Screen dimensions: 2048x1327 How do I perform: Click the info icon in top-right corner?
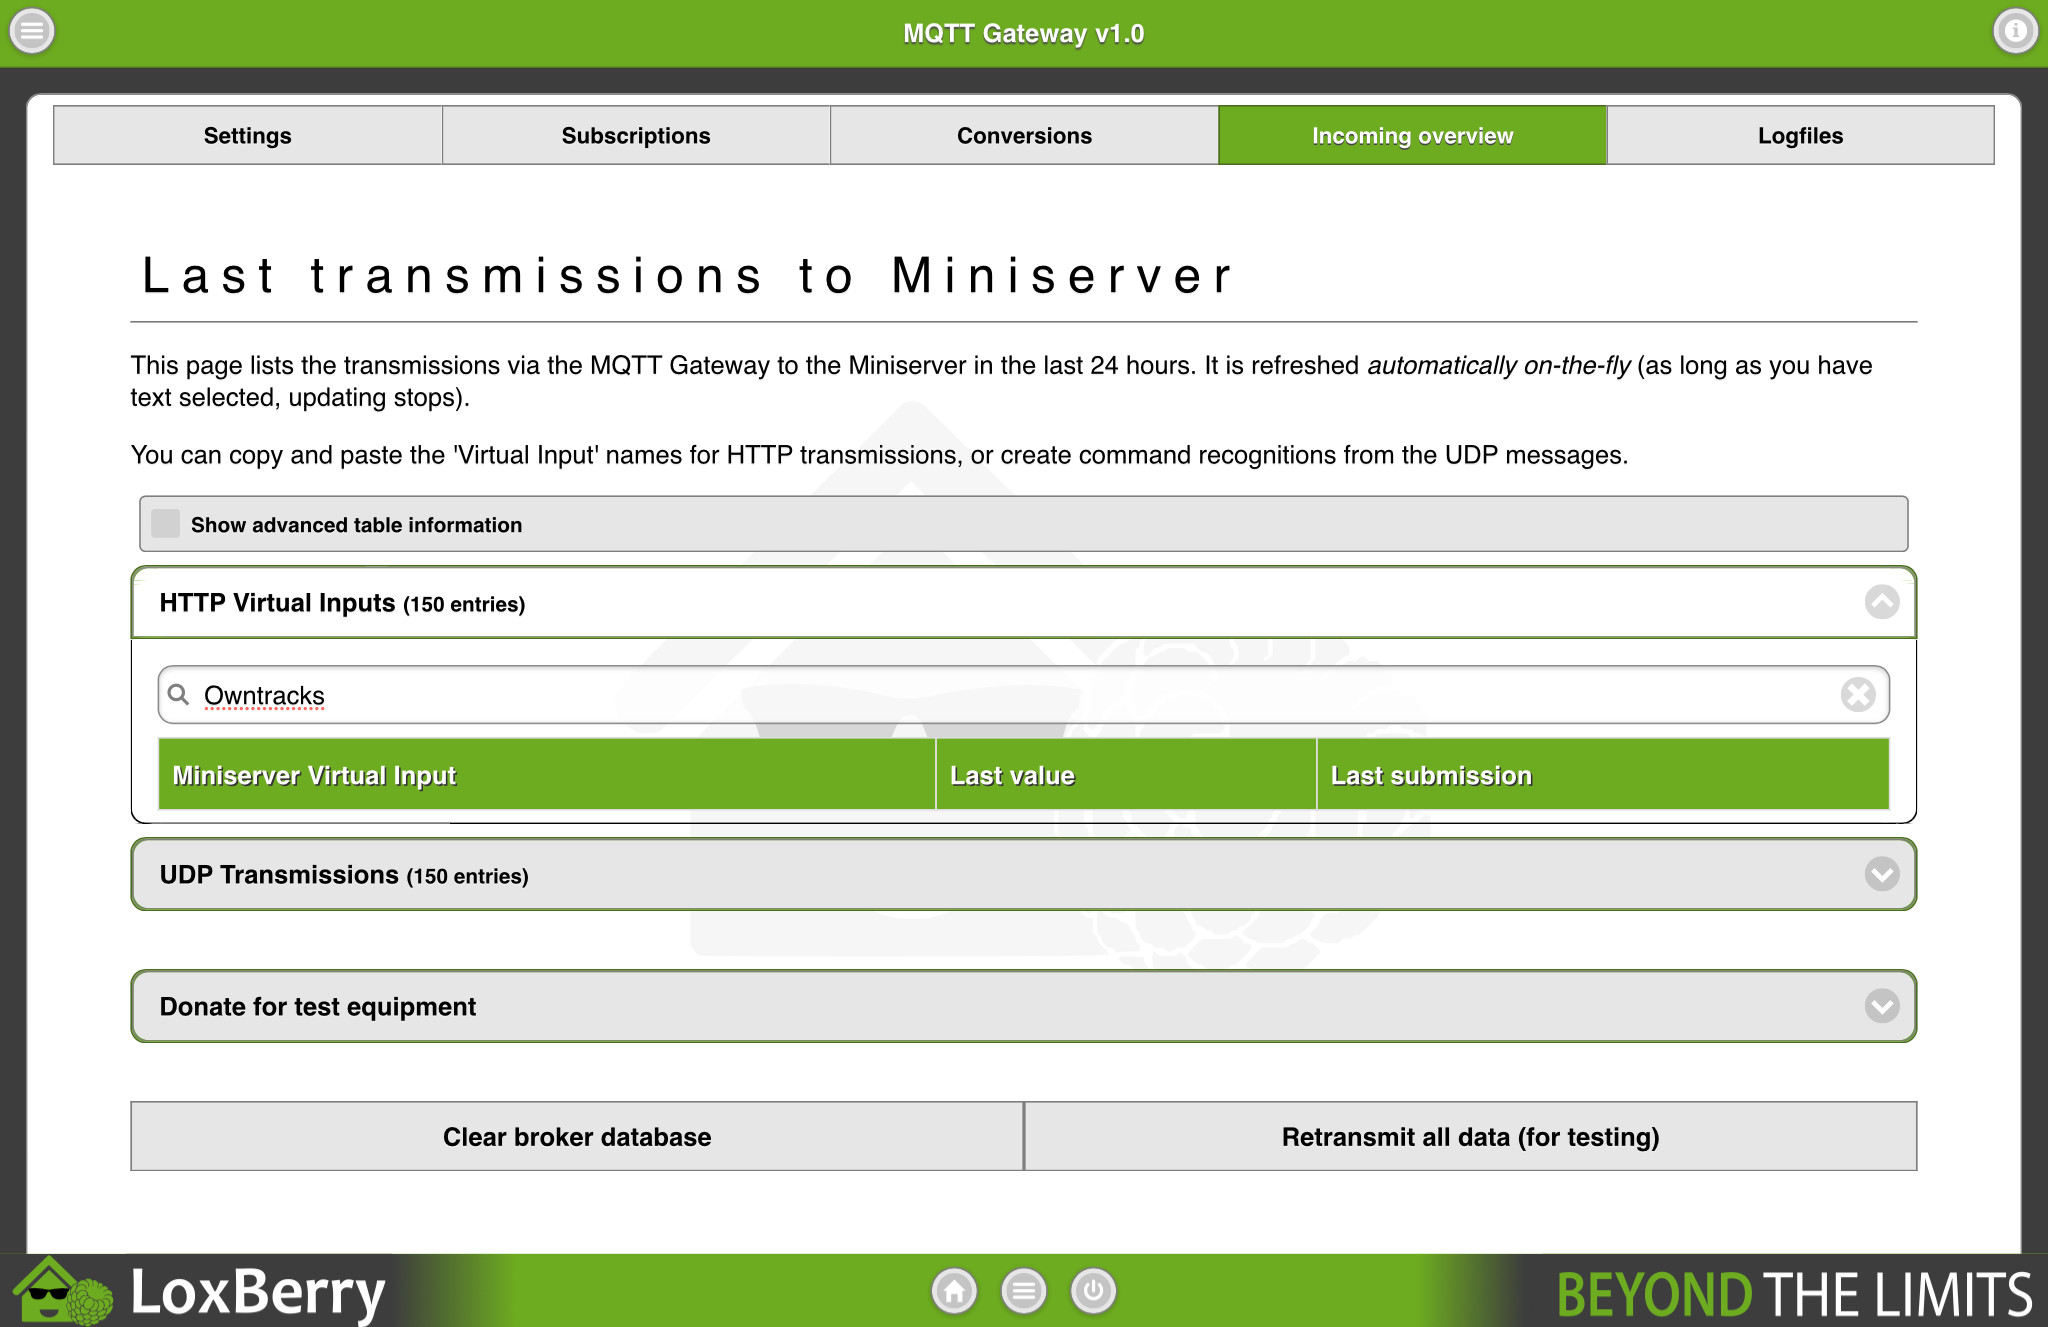[x=2015, y=32]
